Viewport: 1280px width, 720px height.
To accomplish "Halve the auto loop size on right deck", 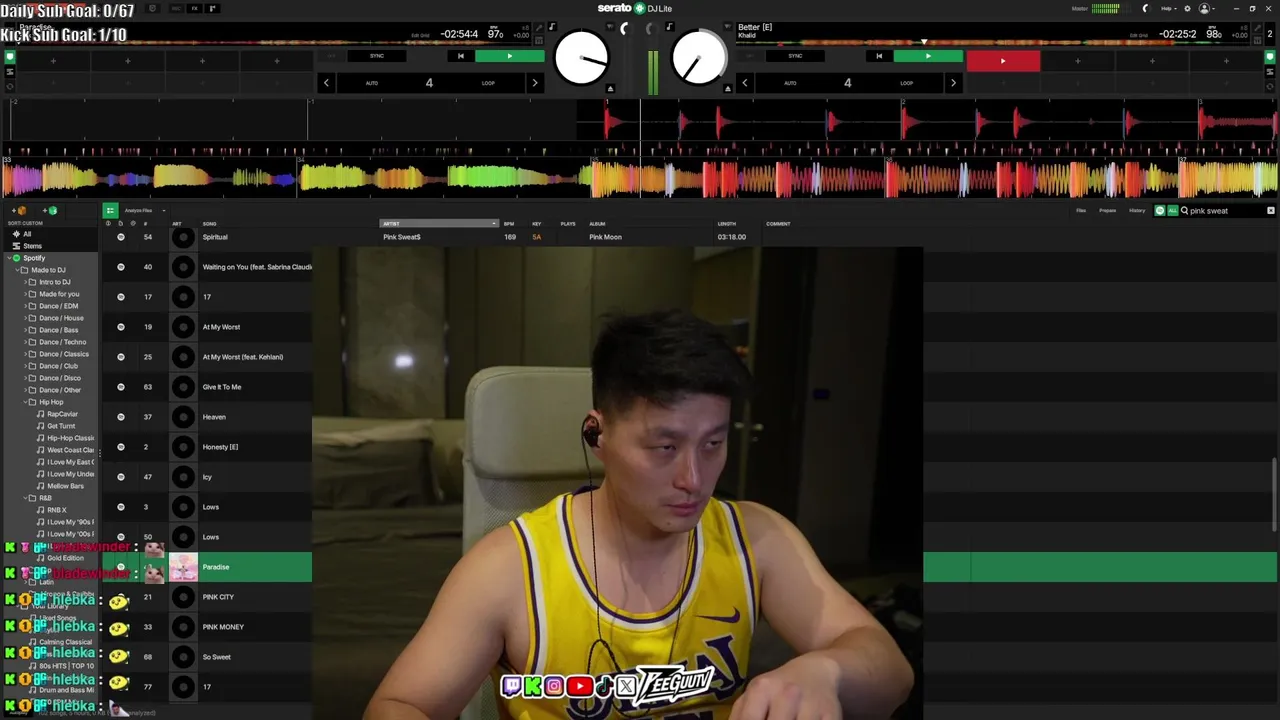I will coord(744,83).
